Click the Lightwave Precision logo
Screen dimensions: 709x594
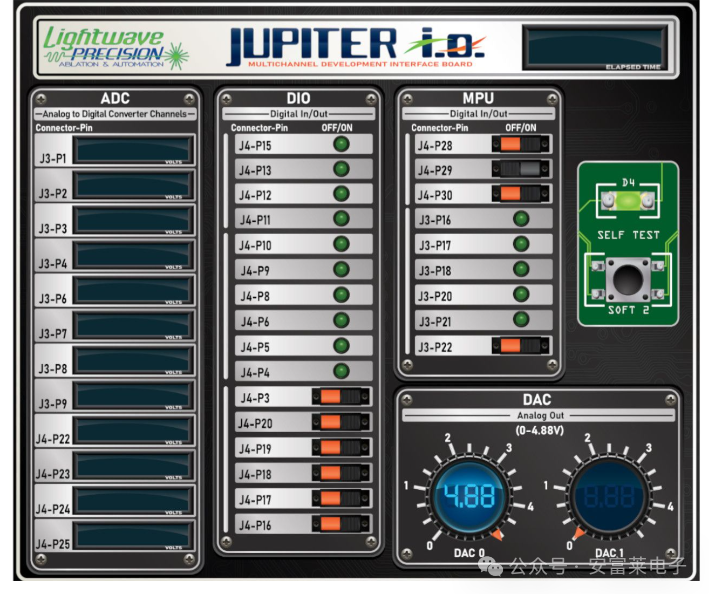coord(102,47)
